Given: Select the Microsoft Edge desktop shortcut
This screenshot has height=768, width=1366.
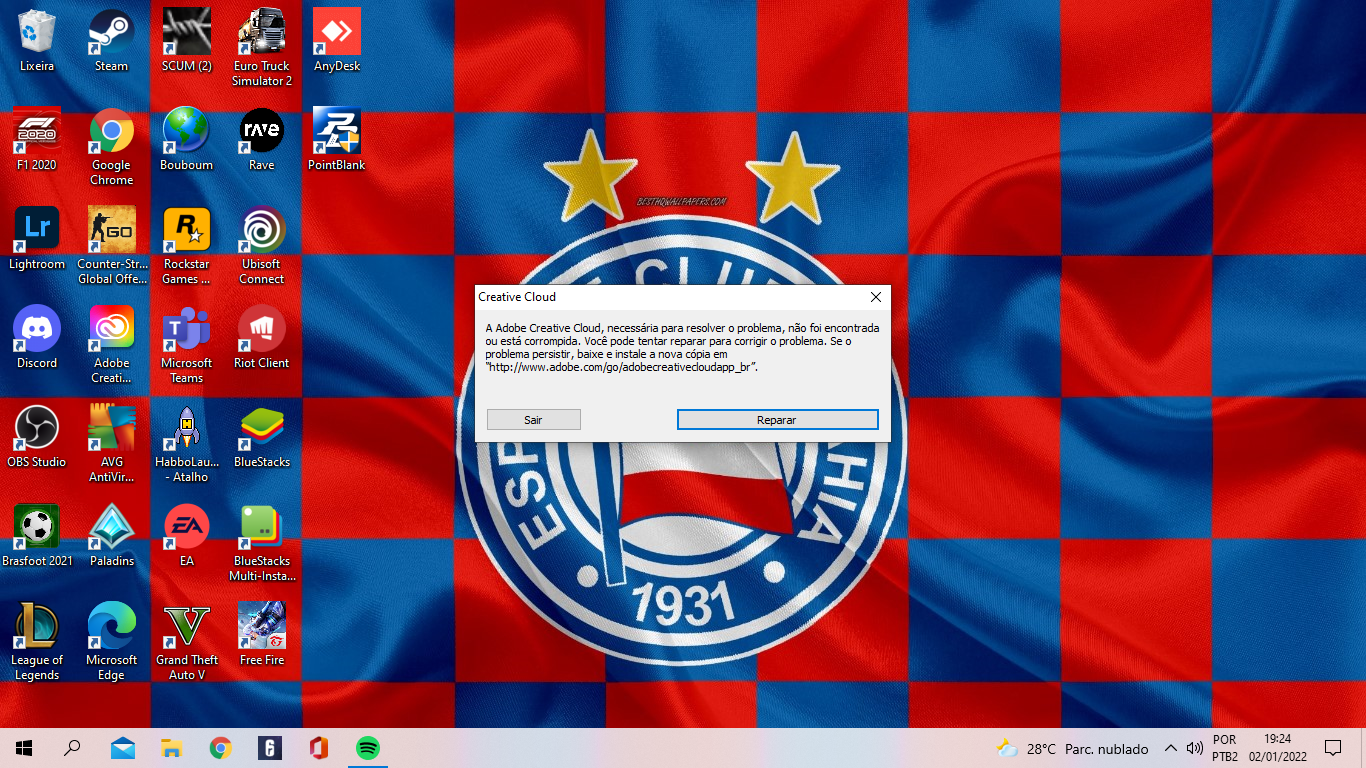Looking at the screenshot, I should pyautogui.click(x=111, y=642).
